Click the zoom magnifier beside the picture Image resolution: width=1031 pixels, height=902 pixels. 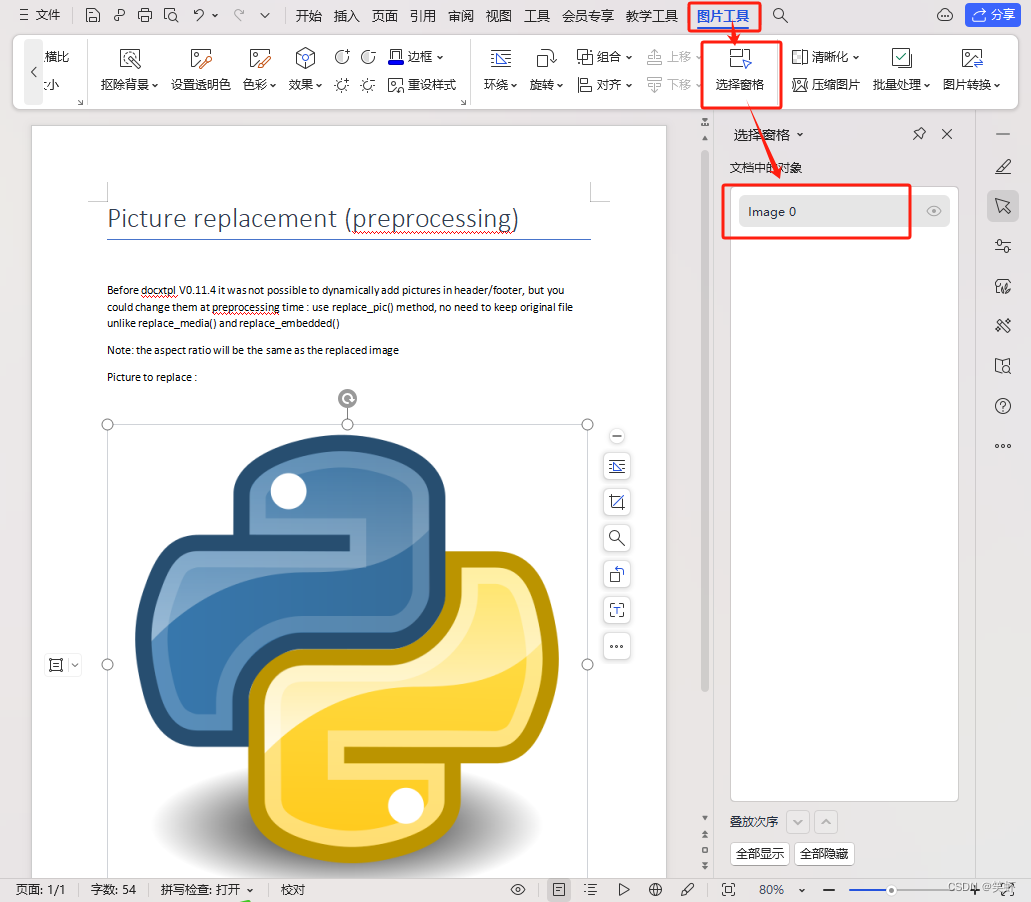[x=617, y=538]
